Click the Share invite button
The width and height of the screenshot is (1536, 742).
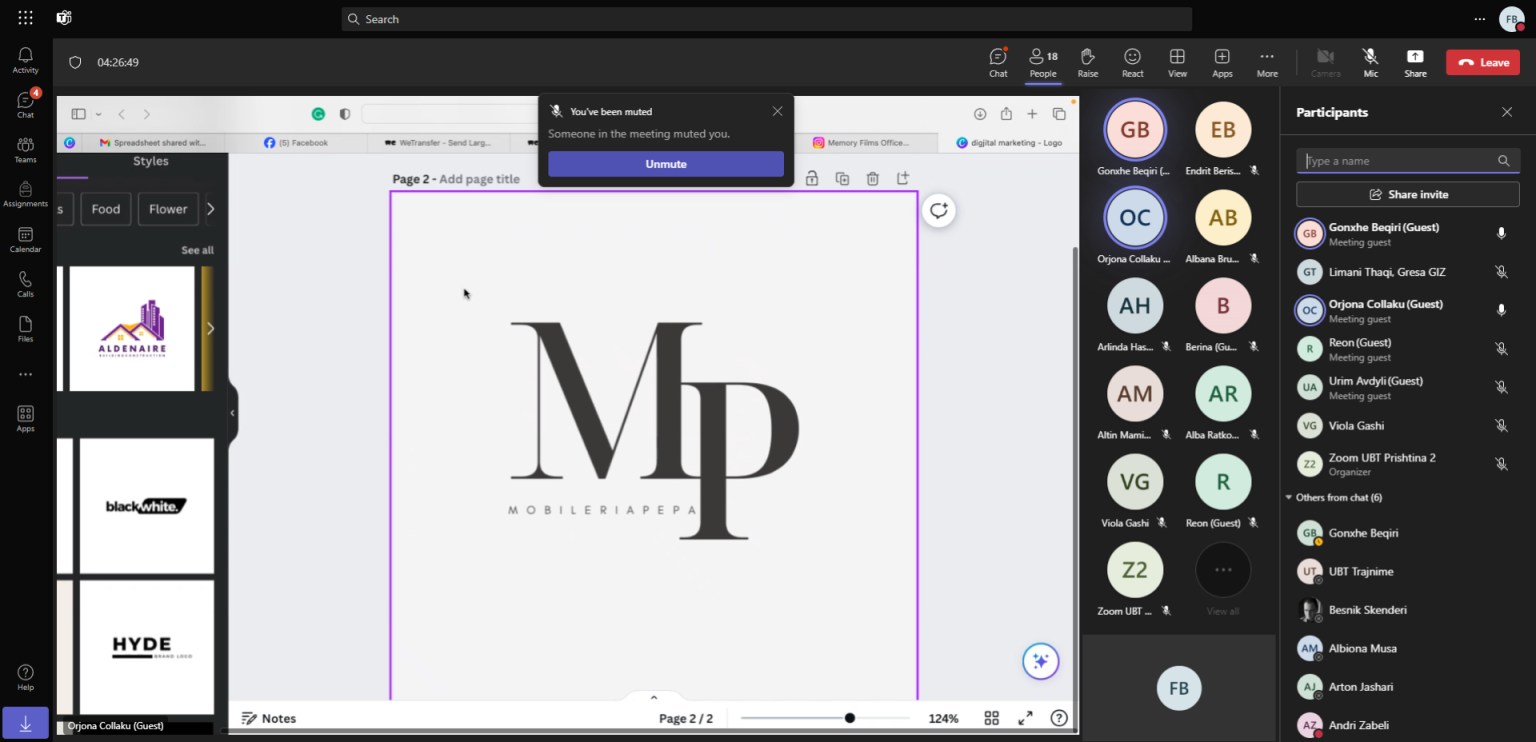pos(1407,194)
